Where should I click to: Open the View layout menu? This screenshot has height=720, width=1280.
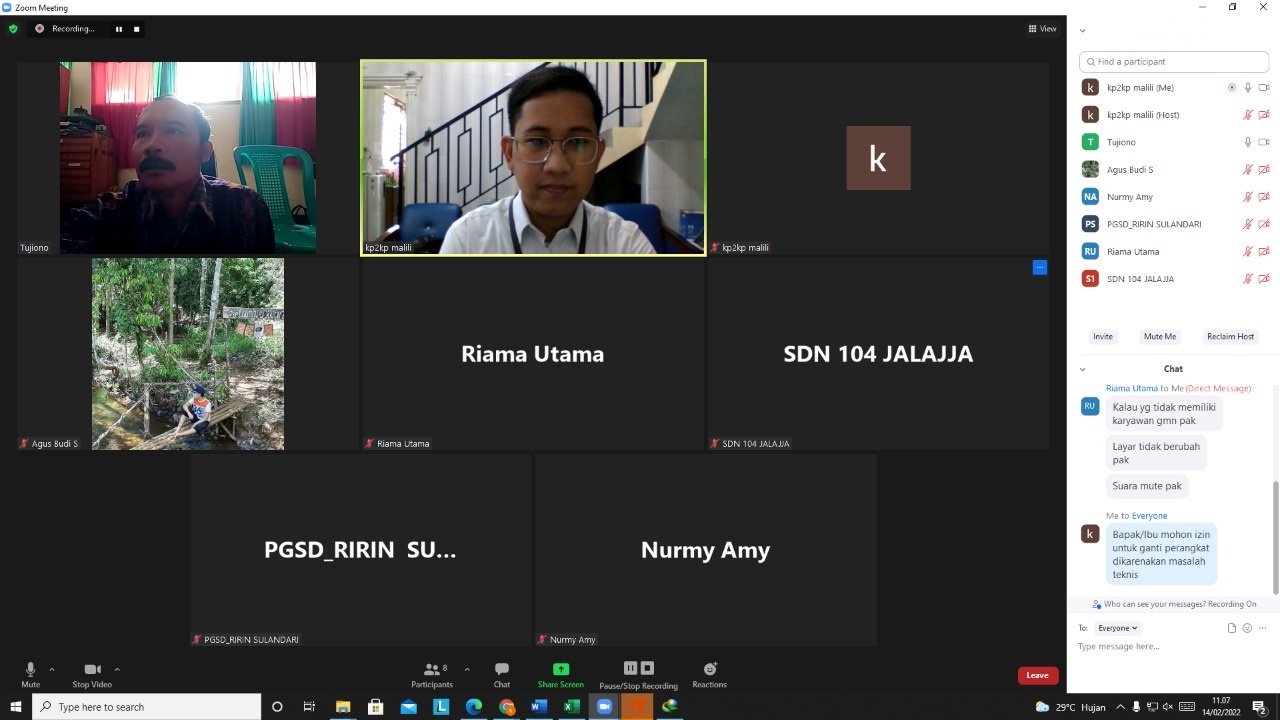click(1042, 29)
